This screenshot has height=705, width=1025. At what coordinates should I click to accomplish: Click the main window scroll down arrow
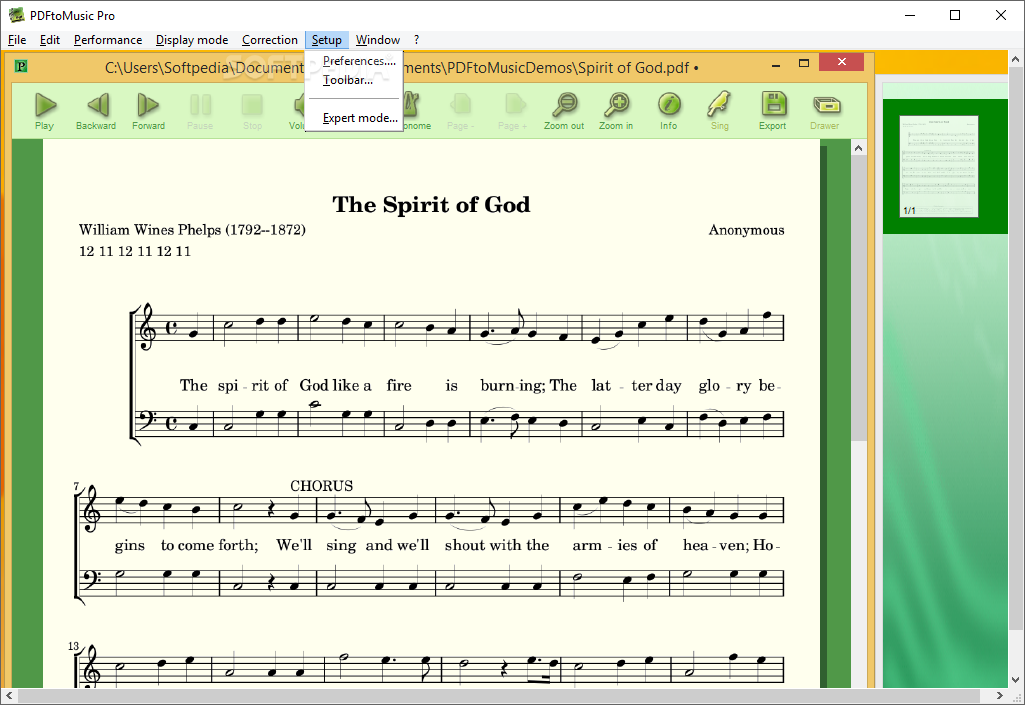coord(1016,680)
